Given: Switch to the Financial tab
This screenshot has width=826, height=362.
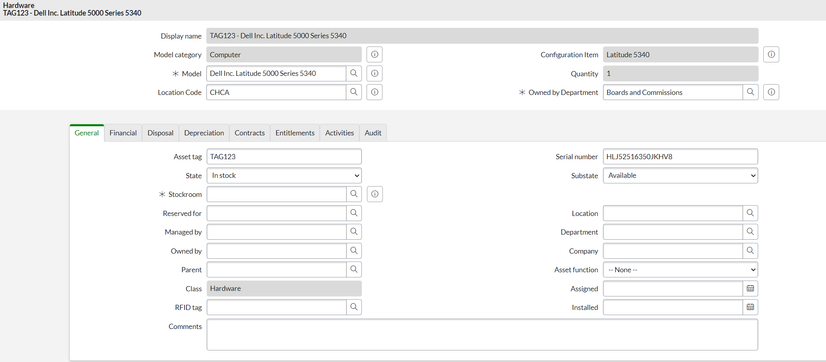Looking at the screenshot, I should click(x=123, y=133).
